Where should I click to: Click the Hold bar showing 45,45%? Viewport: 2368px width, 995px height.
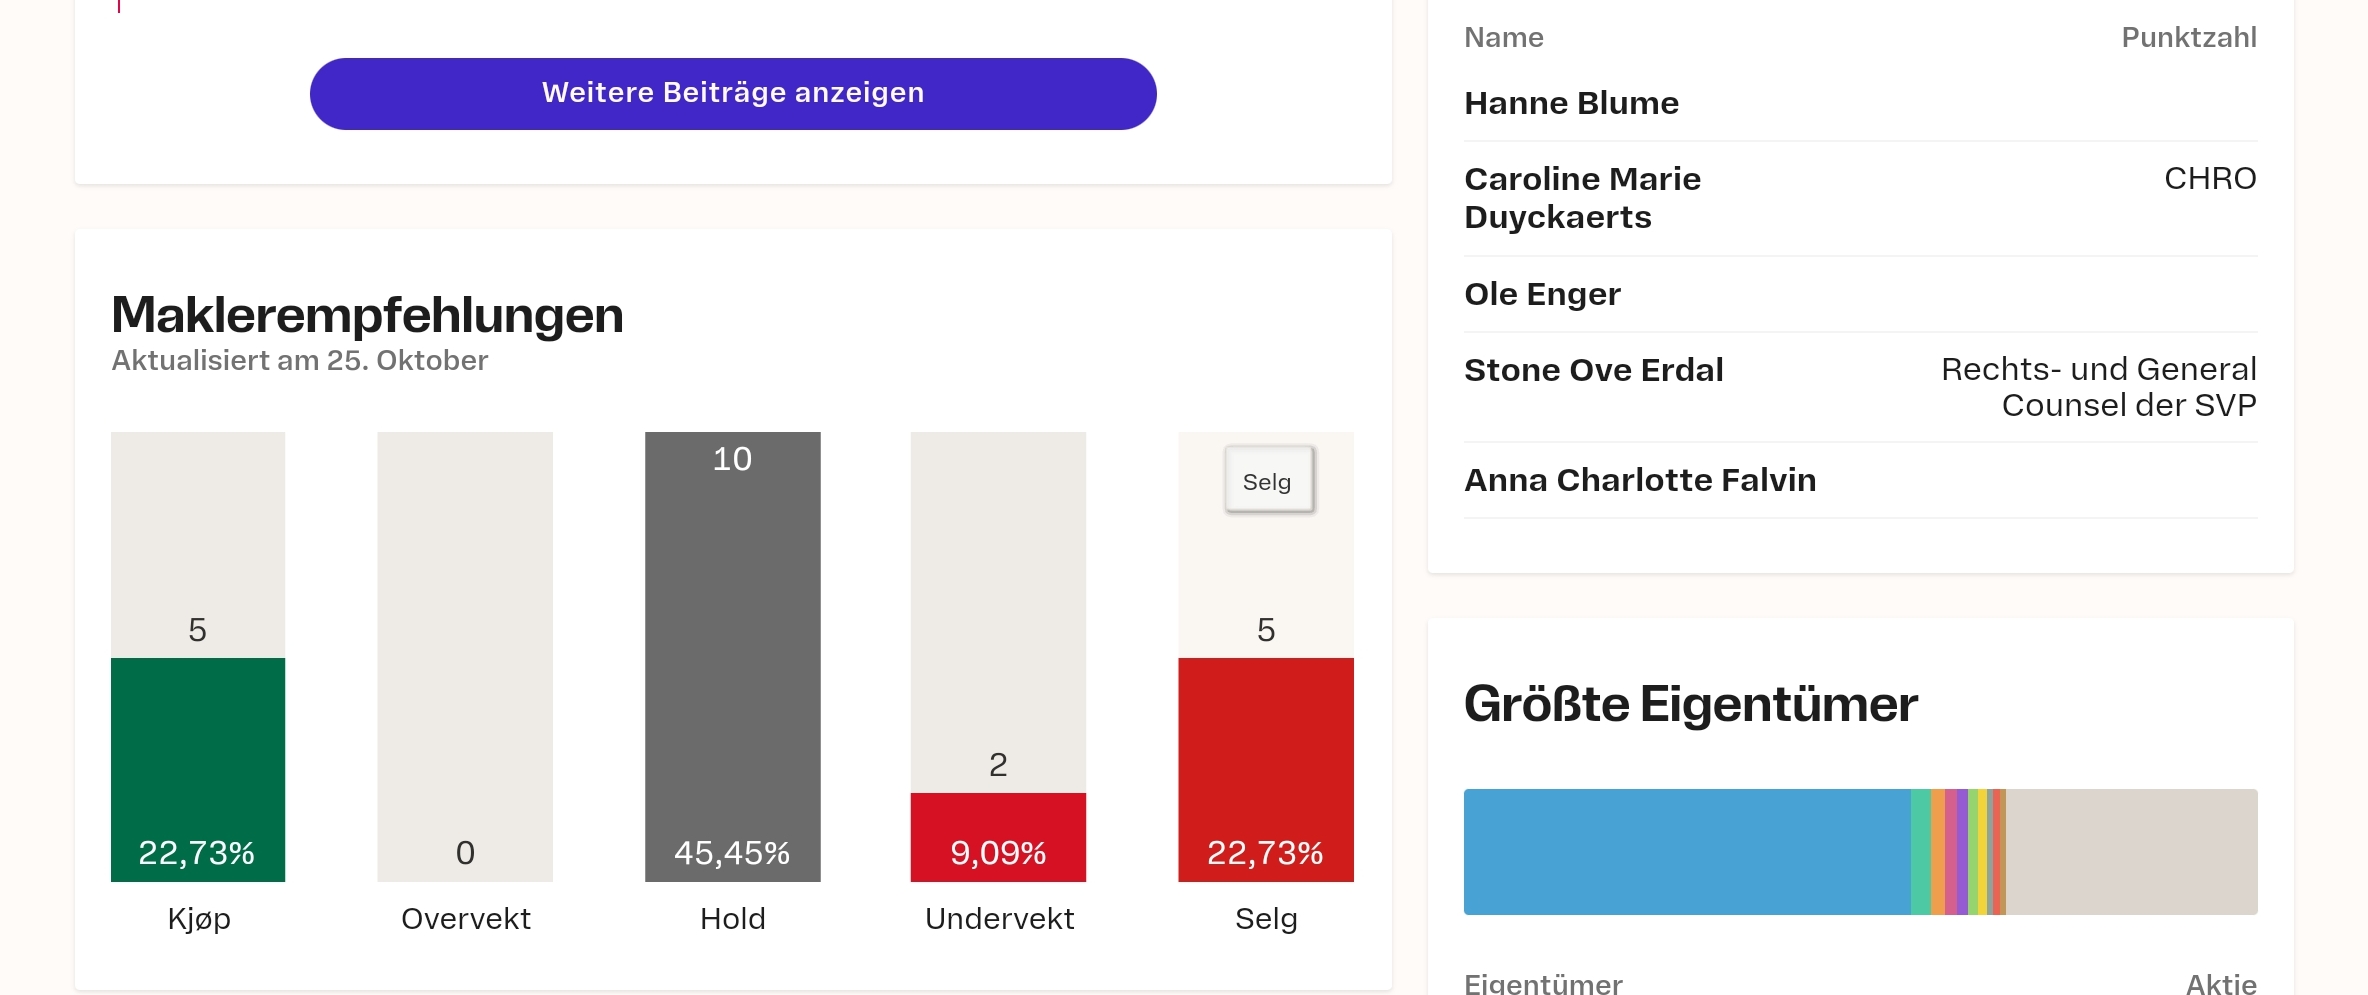[732, 655]
